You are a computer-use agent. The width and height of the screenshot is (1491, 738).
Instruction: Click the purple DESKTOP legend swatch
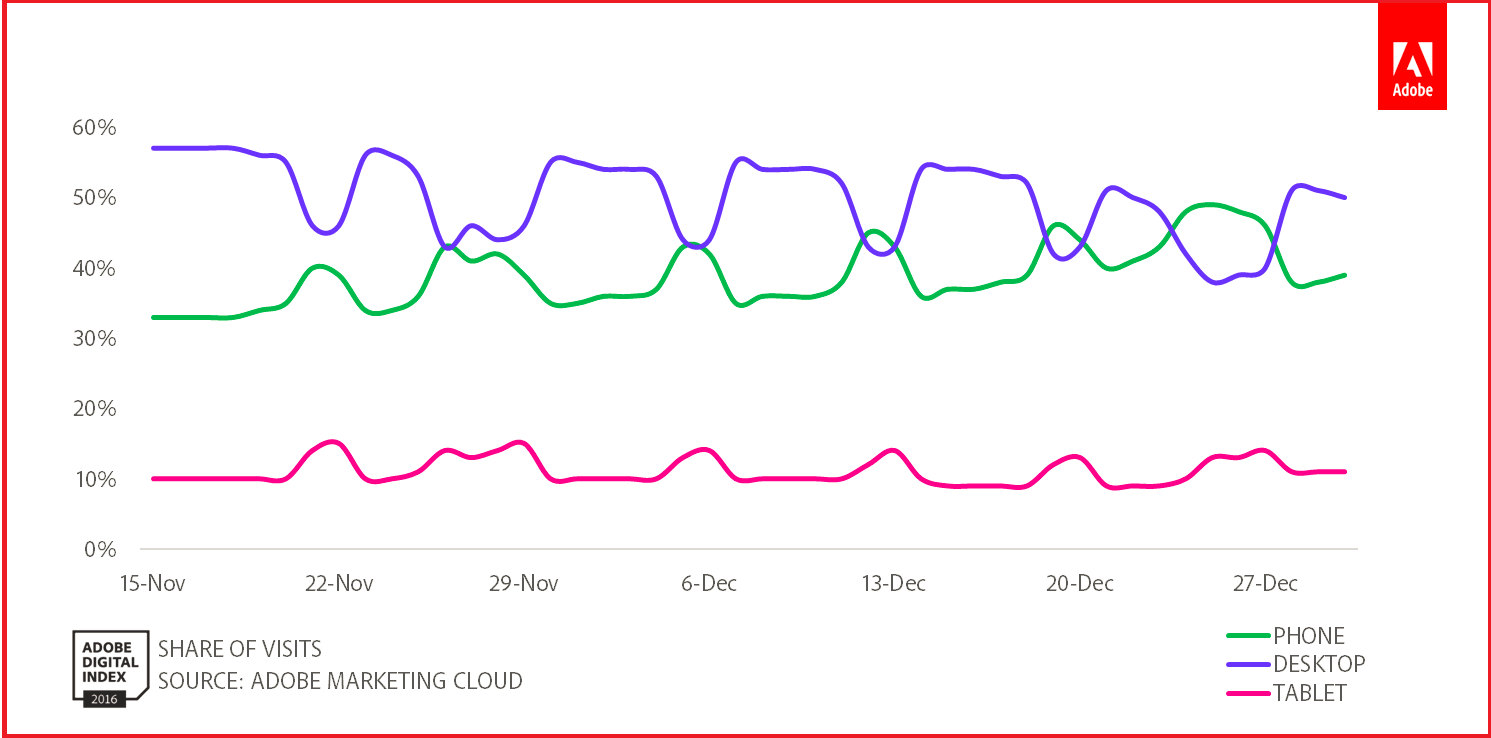pos(1248,664)
